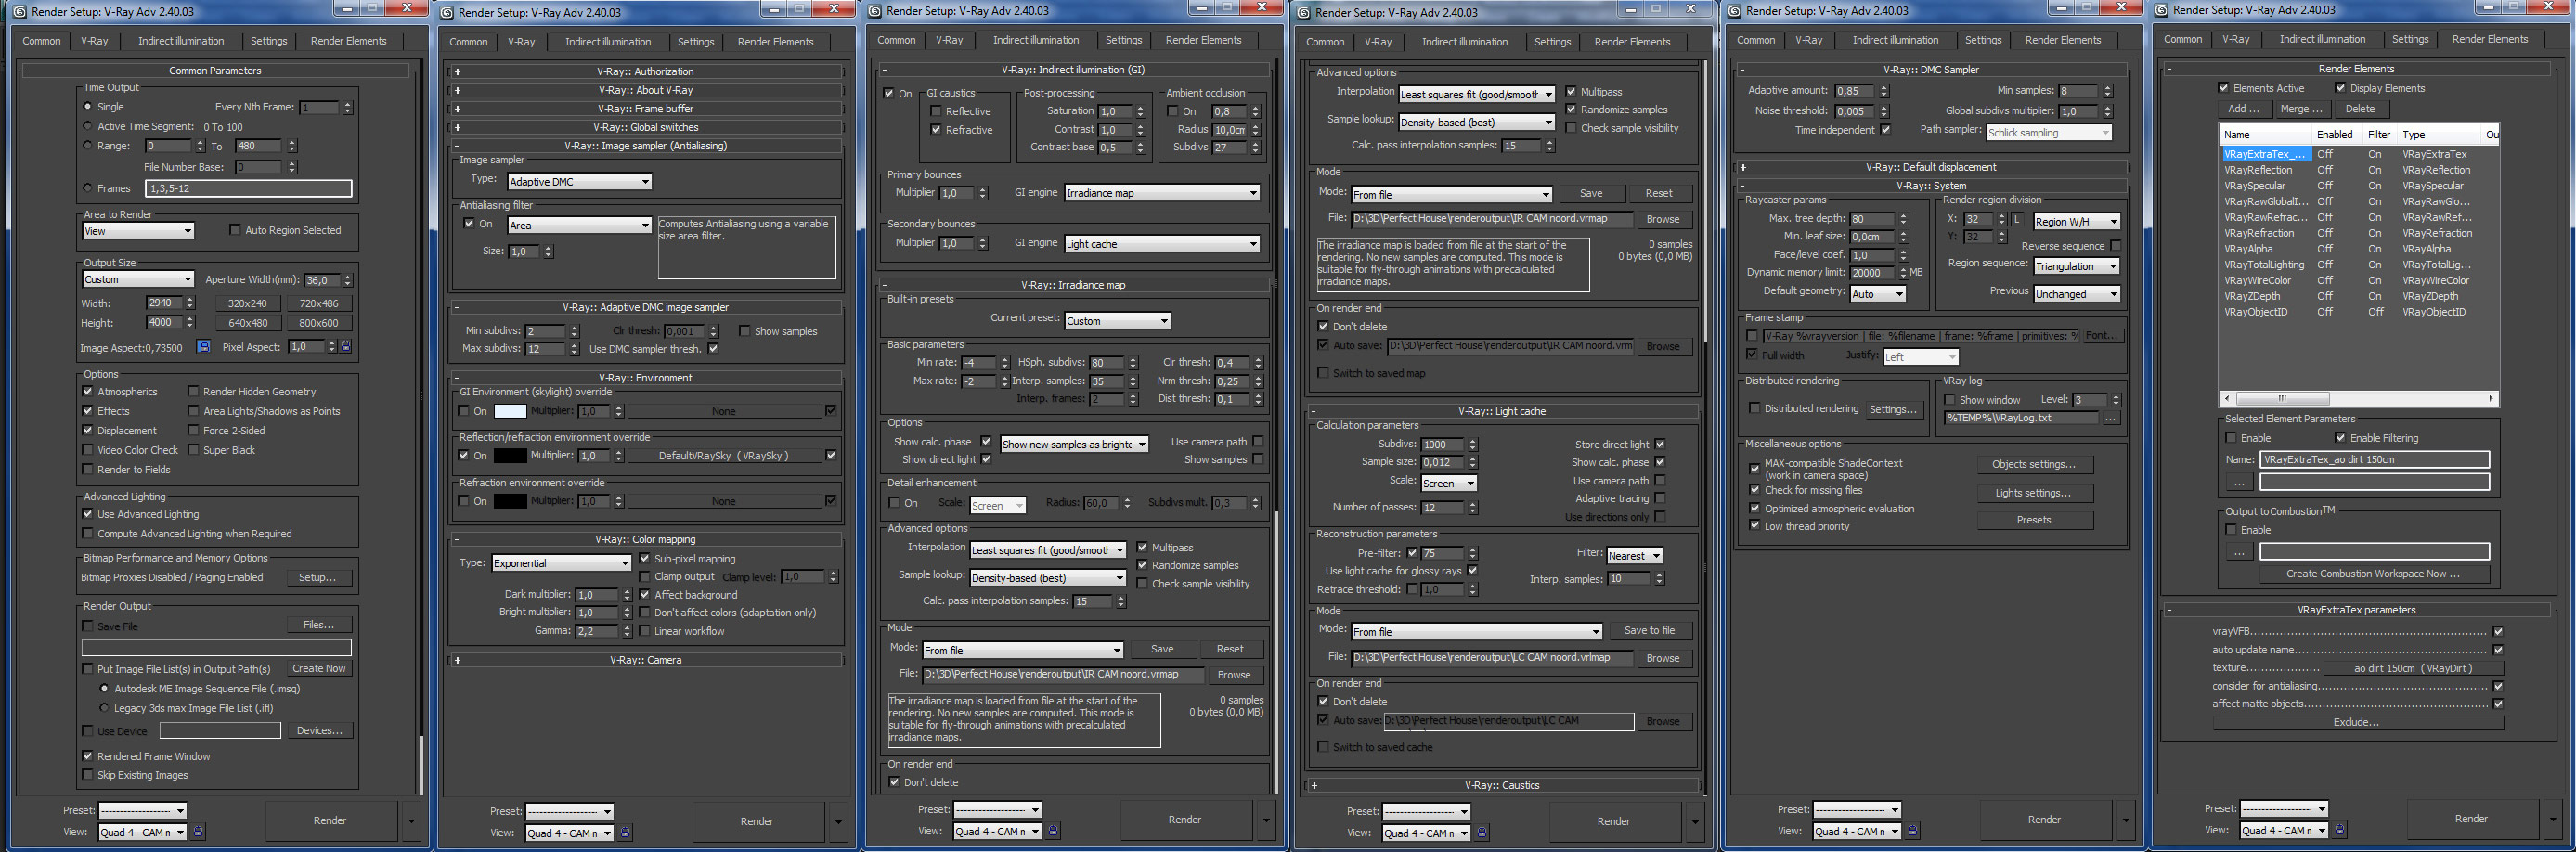Select the Frames radio button

click(x=88, y=187)
